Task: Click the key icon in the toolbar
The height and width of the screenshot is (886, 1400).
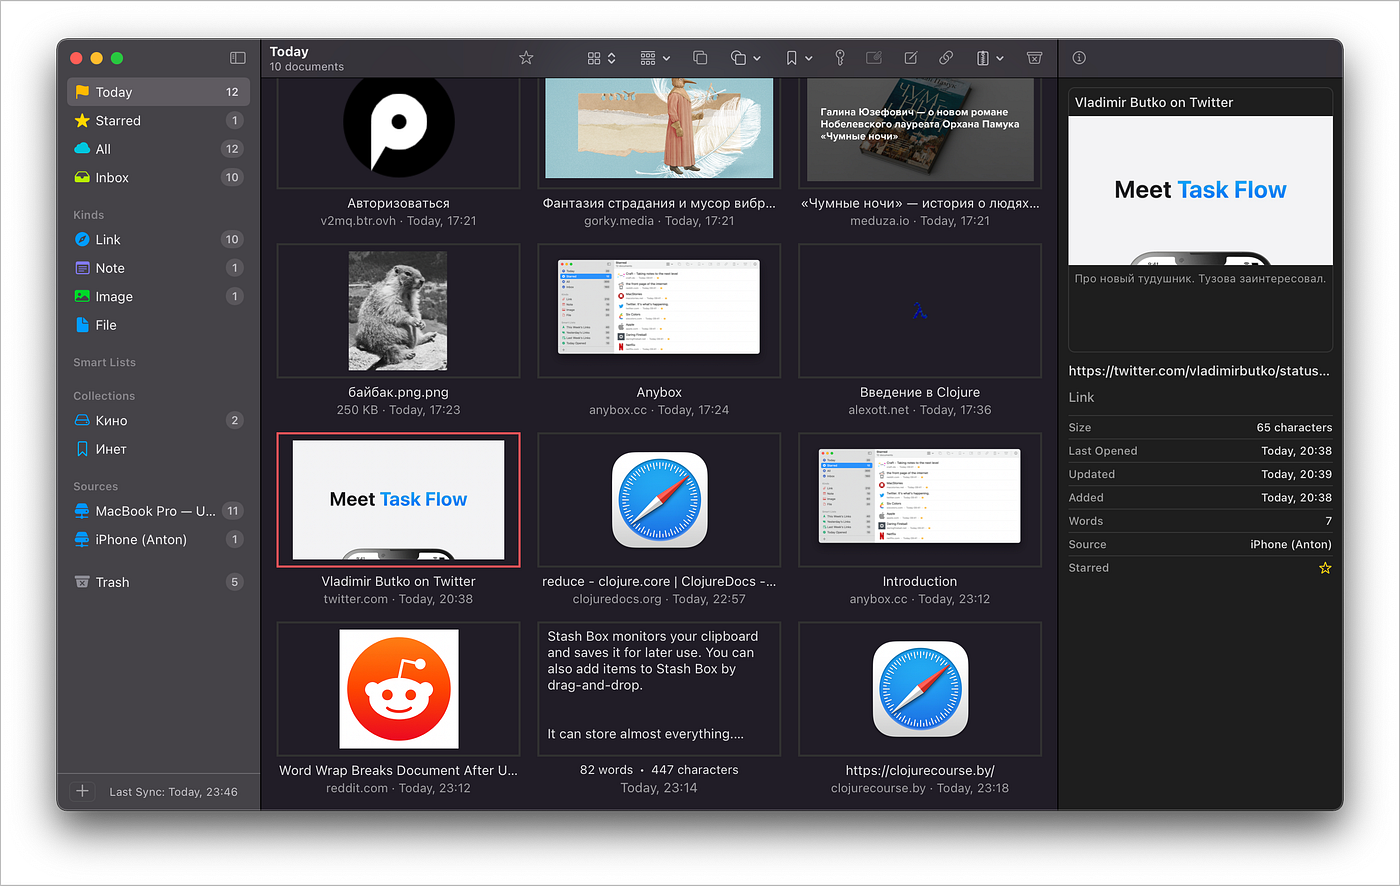Action: coord(840,58)
